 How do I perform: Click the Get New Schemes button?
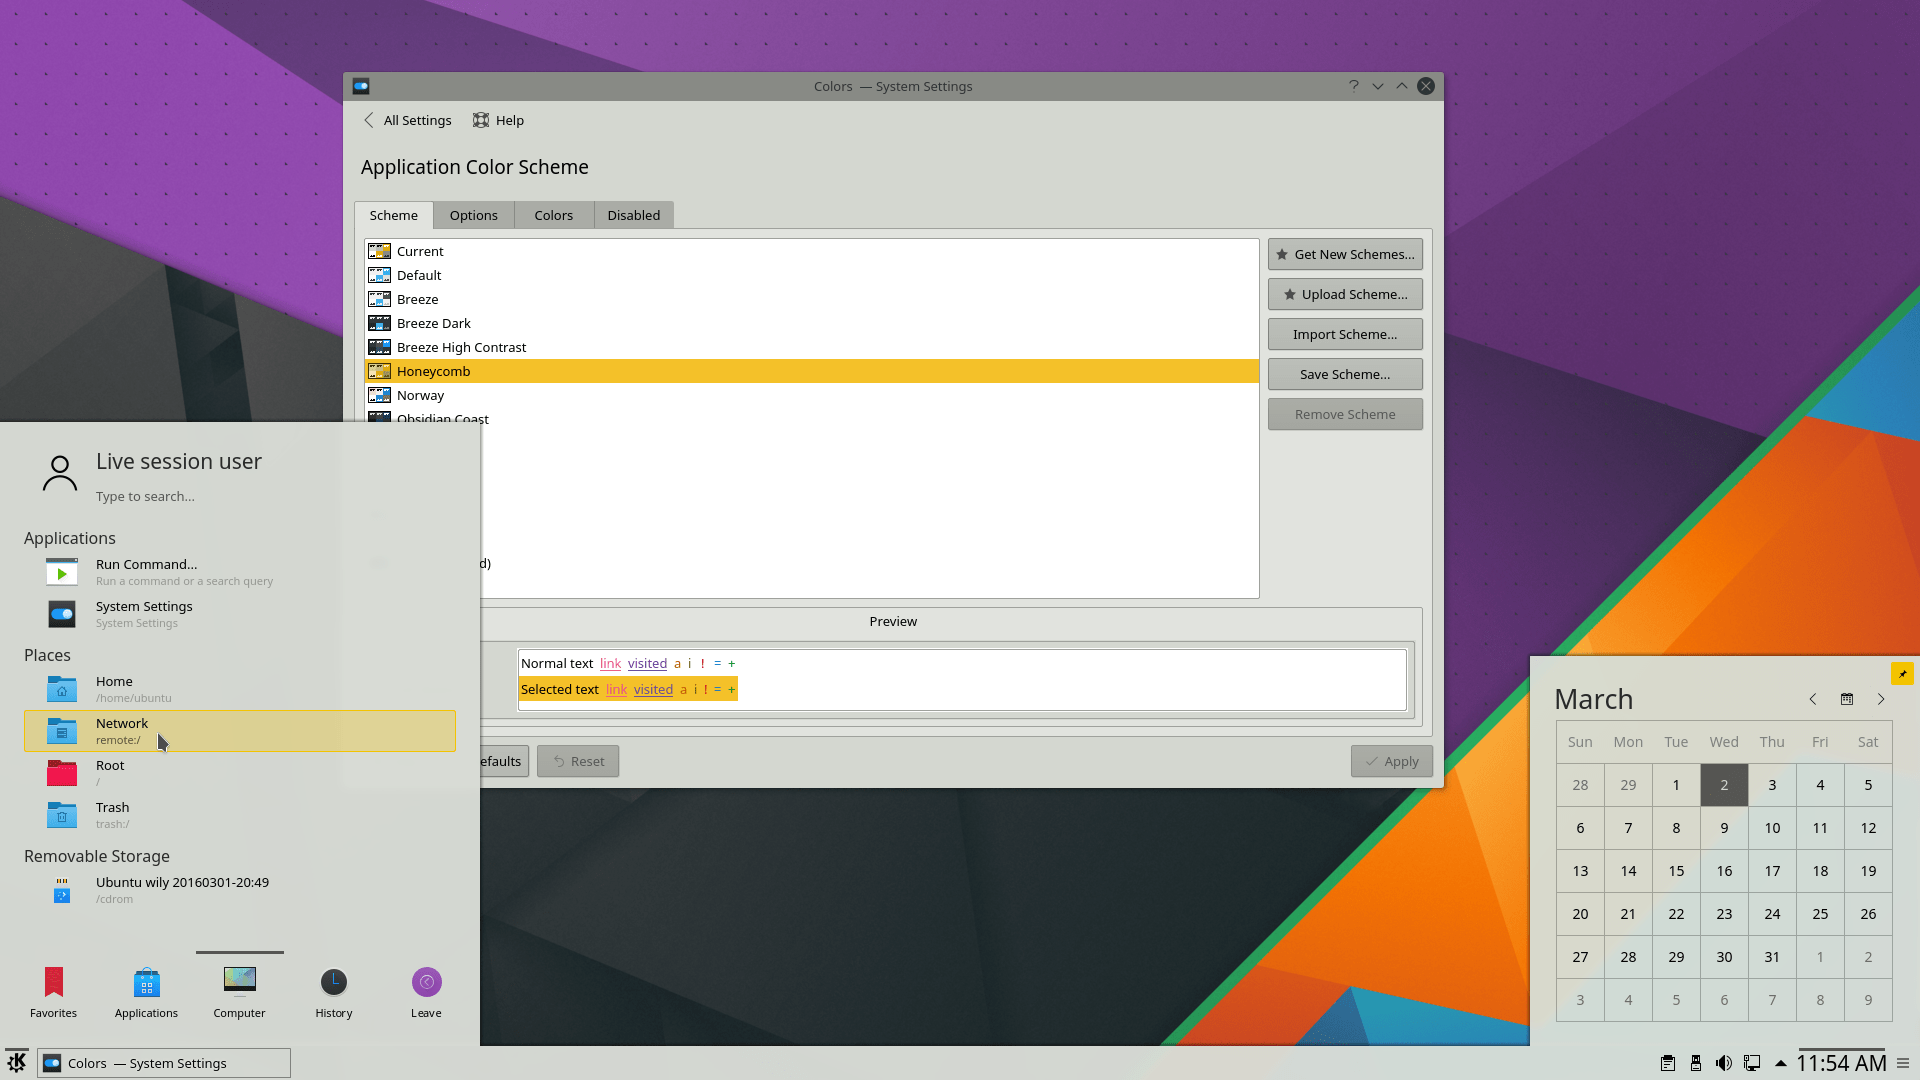1344,253
